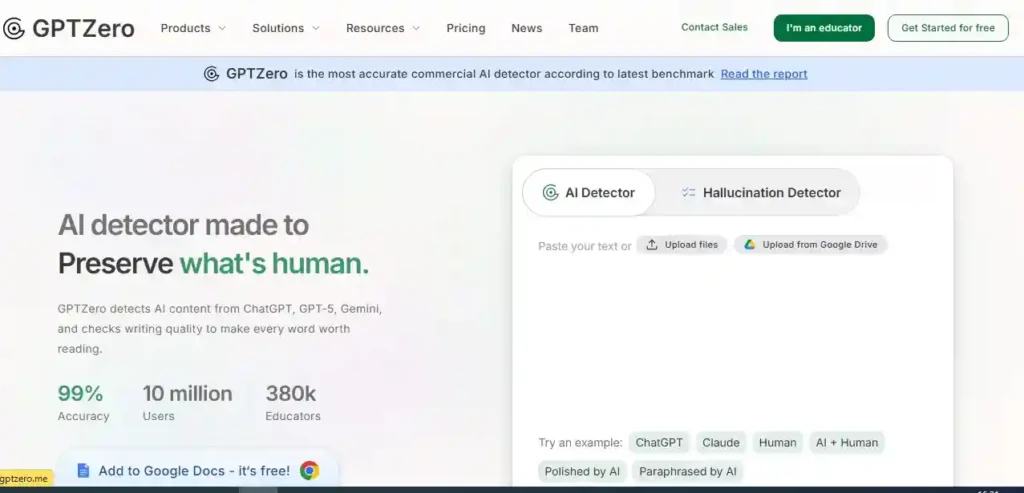The width and height of the screenshot is (1024, 493).
Task: Click the I'm an educator button
Action: [x=824, y=28]
